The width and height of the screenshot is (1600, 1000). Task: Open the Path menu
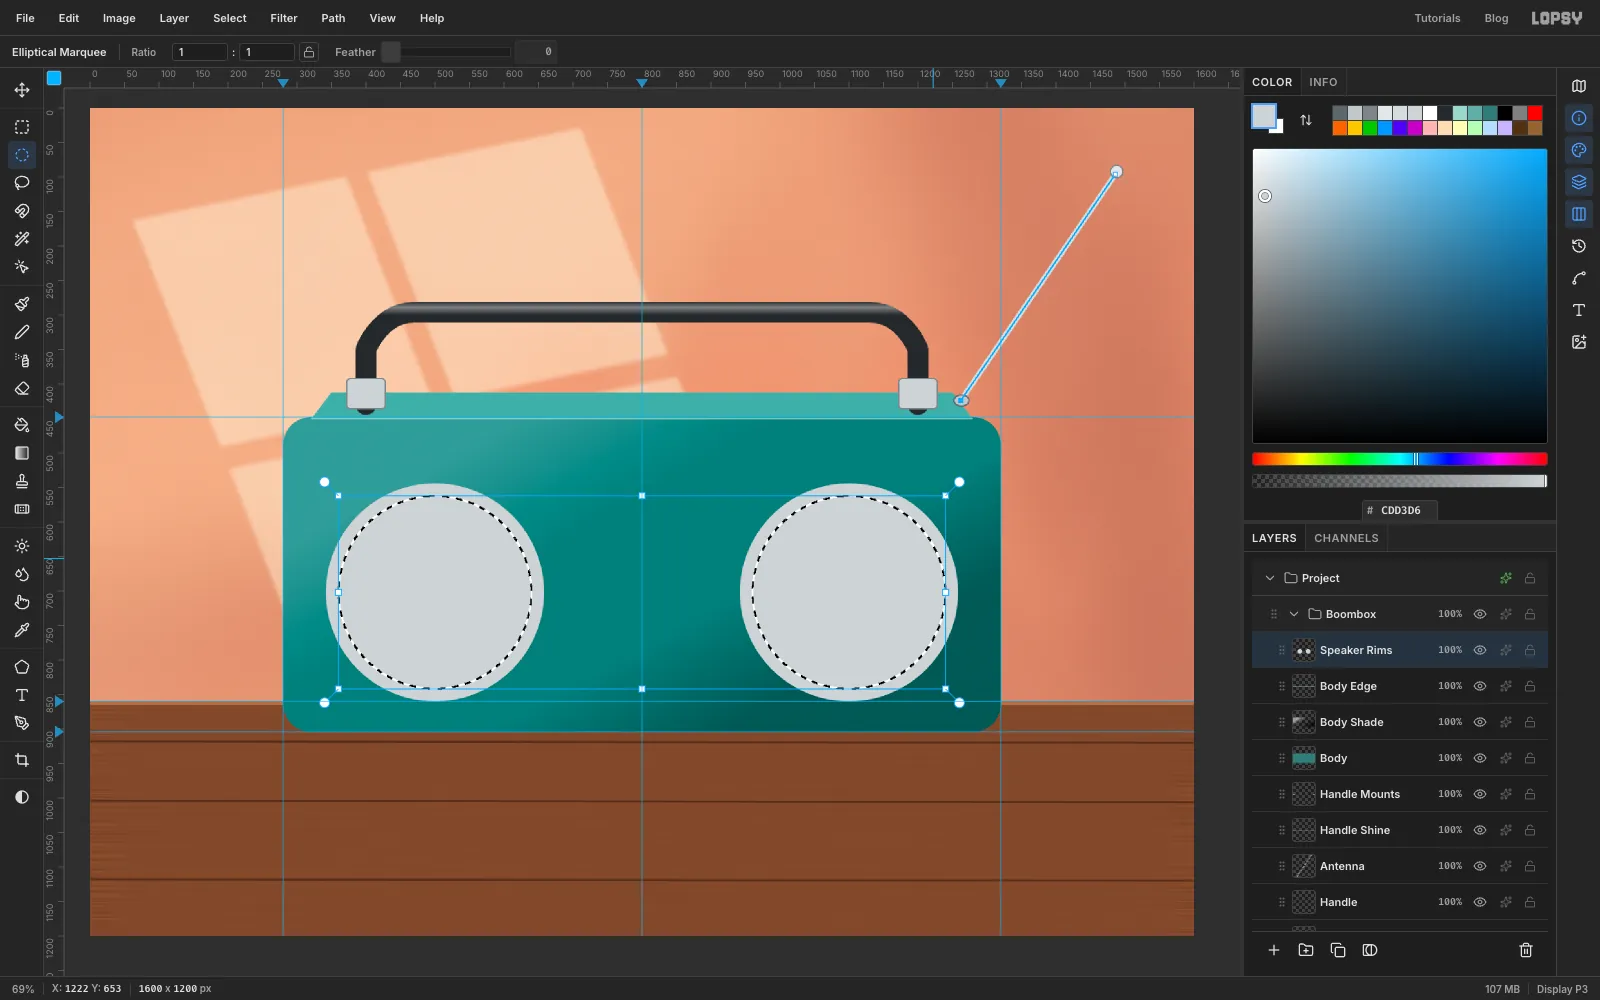(333, 18)
